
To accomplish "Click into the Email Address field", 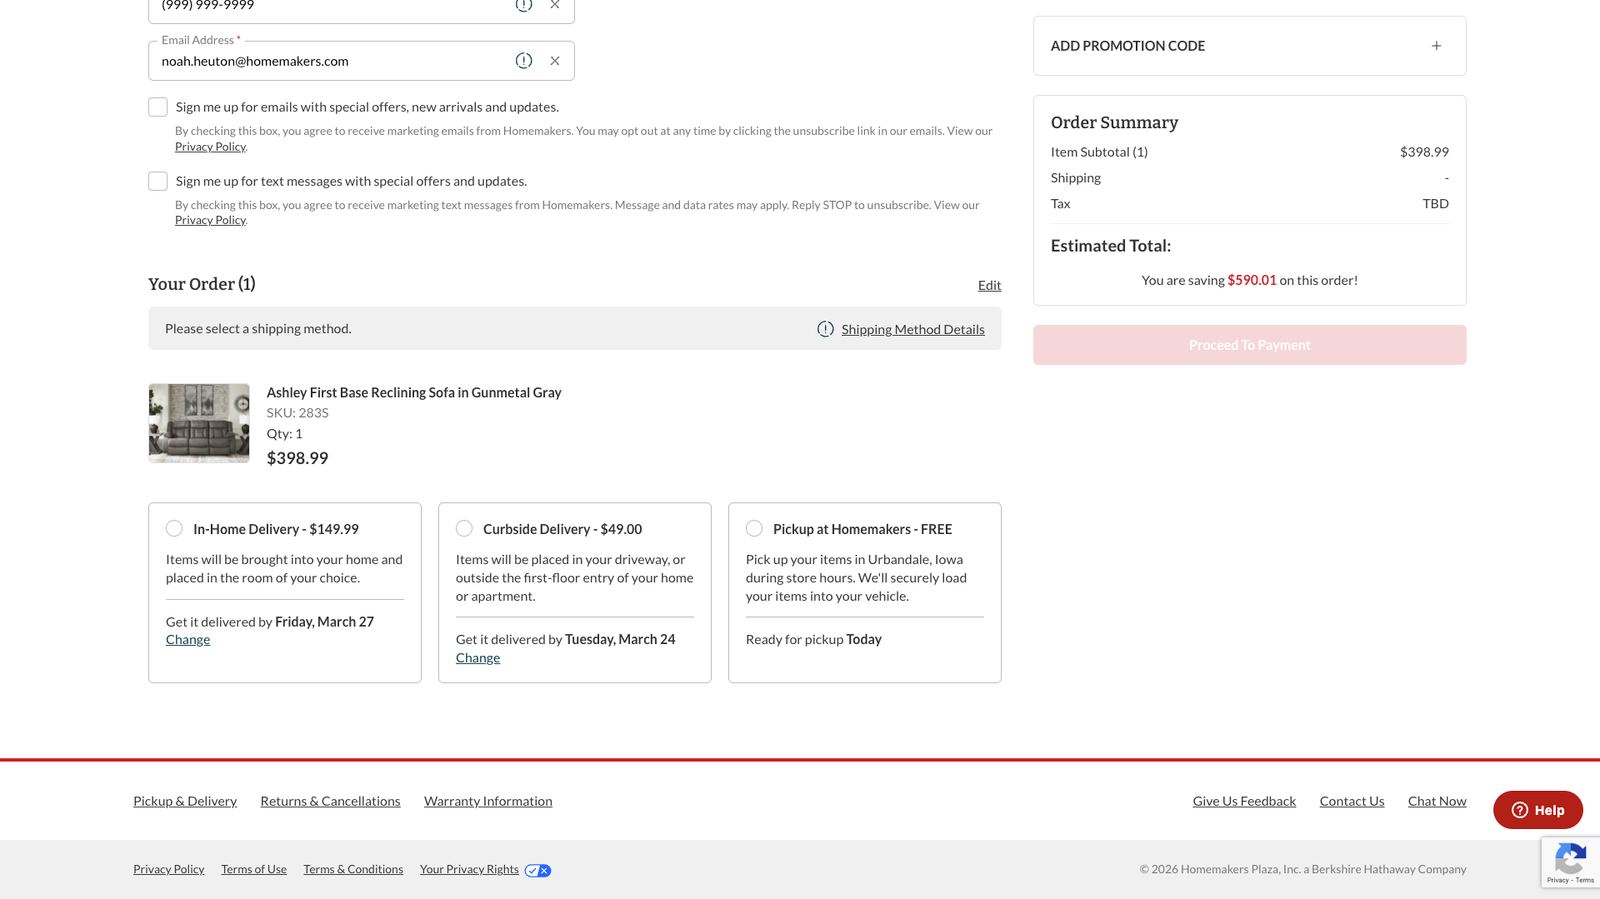I will (x=330, y=61).
